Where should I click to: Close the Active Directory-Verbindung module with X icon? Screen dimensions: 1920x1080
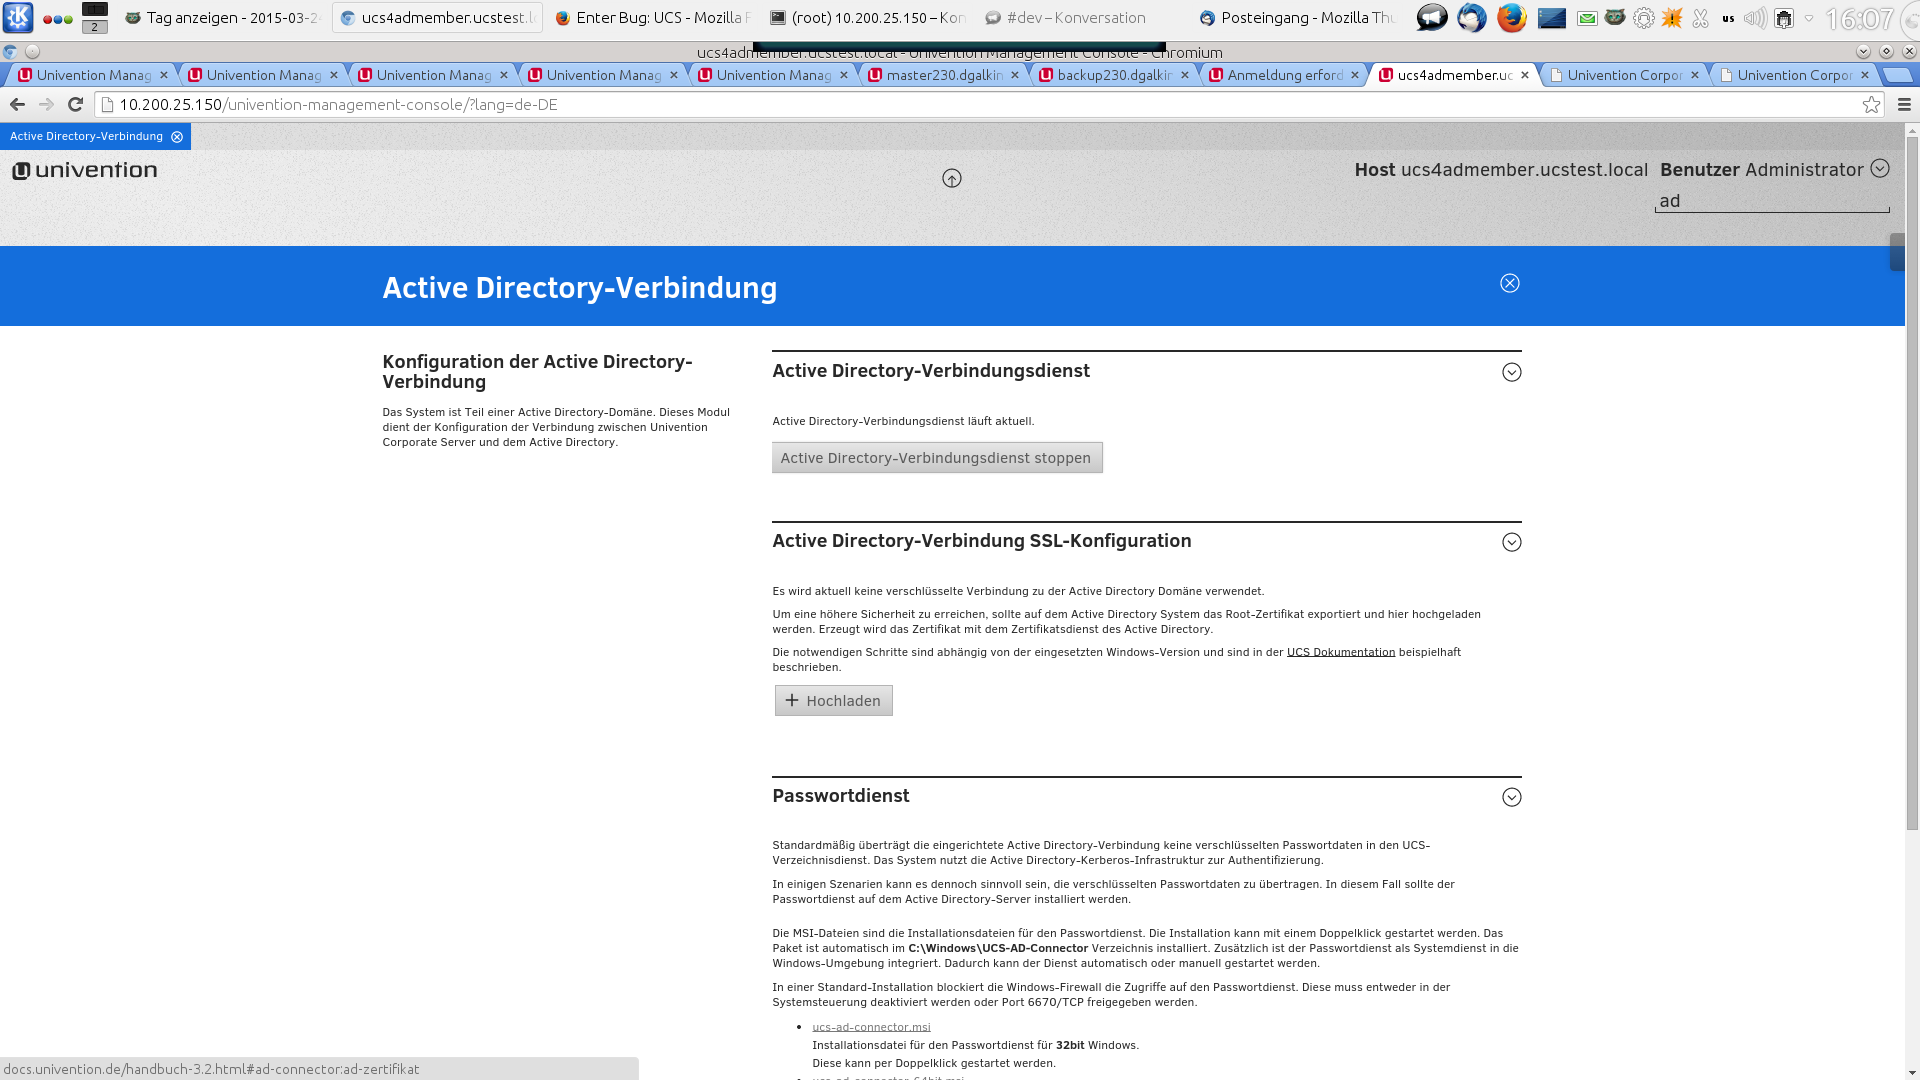pos(1509,284)
